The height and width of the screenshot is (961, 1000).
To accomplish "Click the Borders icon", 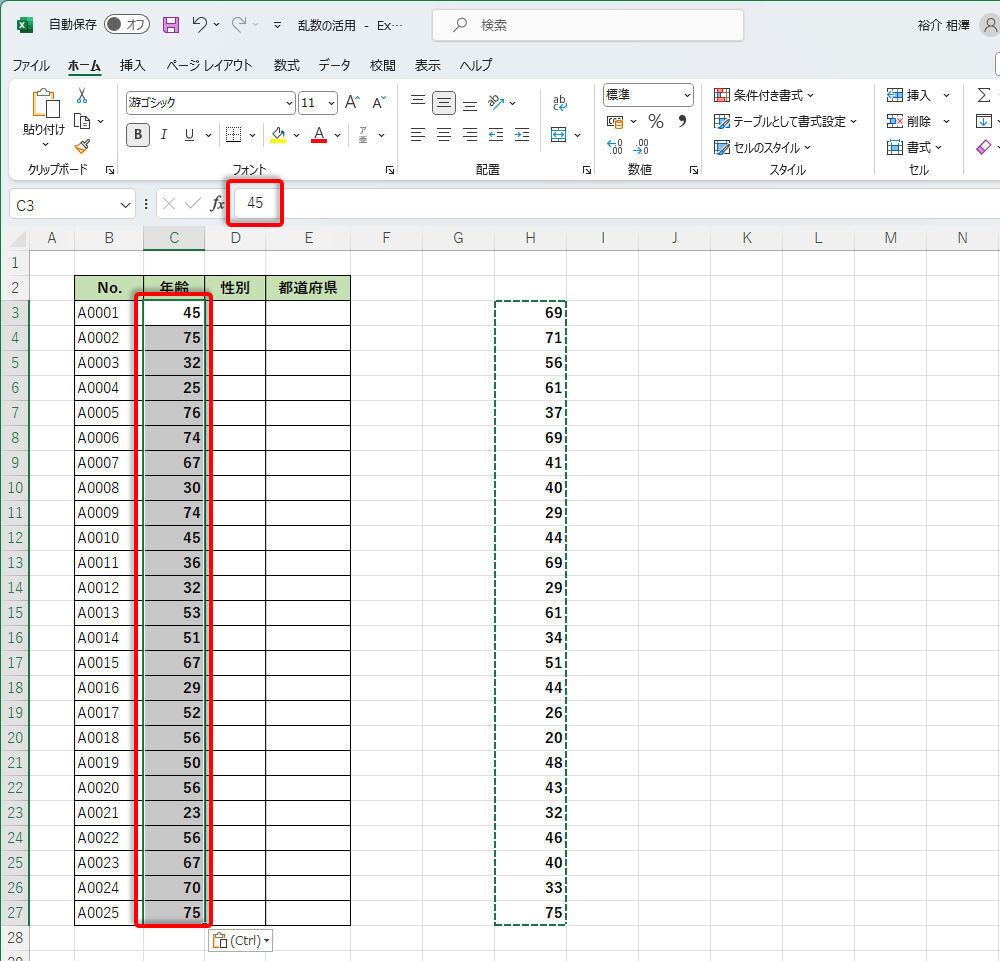I will pyautogui.click(x=233, y=135).
